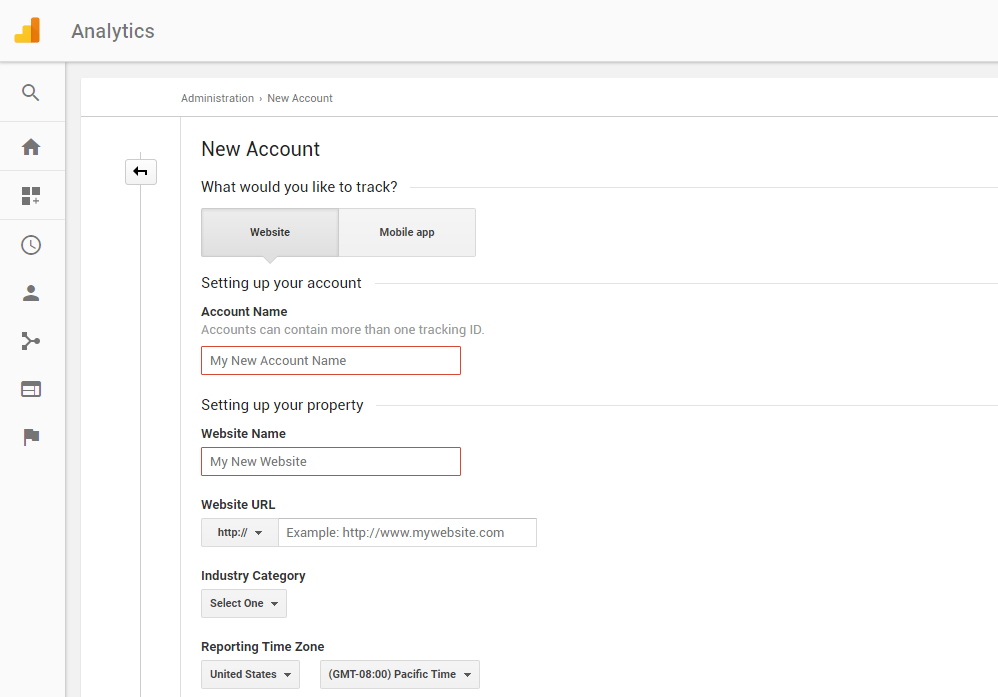Click the search magnifier icon in sidebar
Screen dimensions: 998x697
31,93
